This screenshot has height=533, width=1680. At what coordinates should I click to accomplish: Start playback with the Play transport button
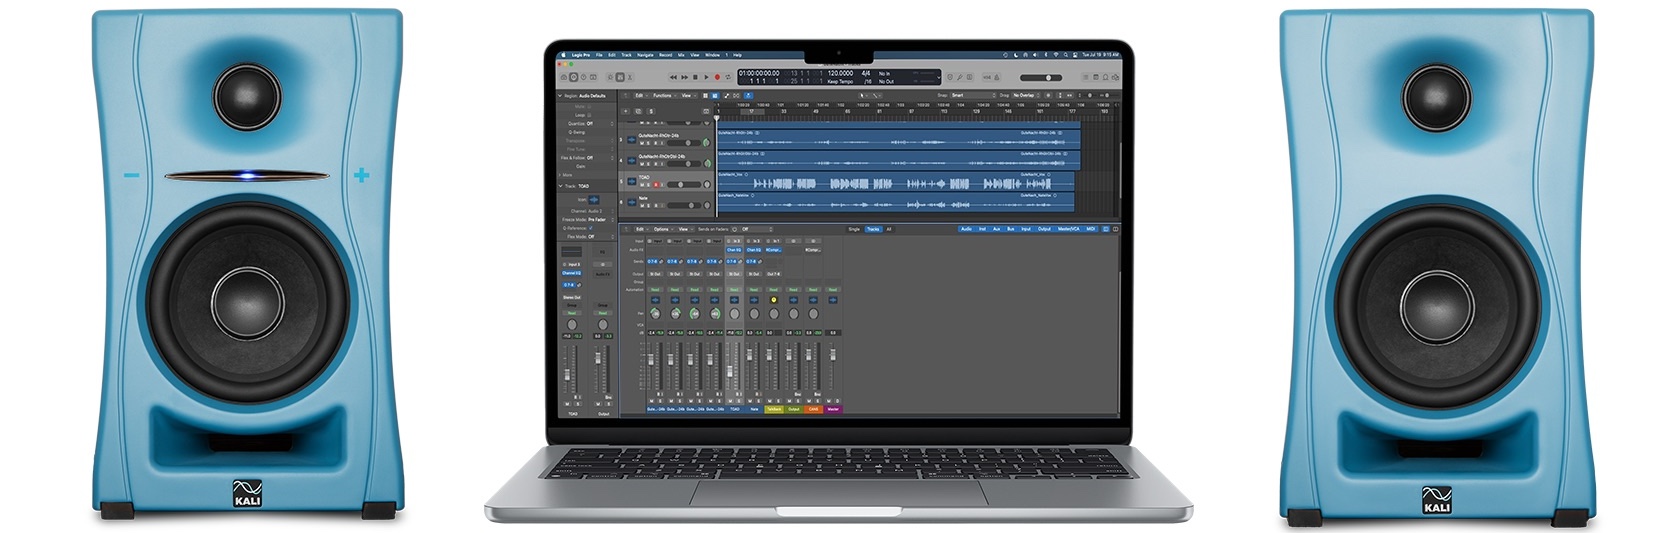coord(706,77)
